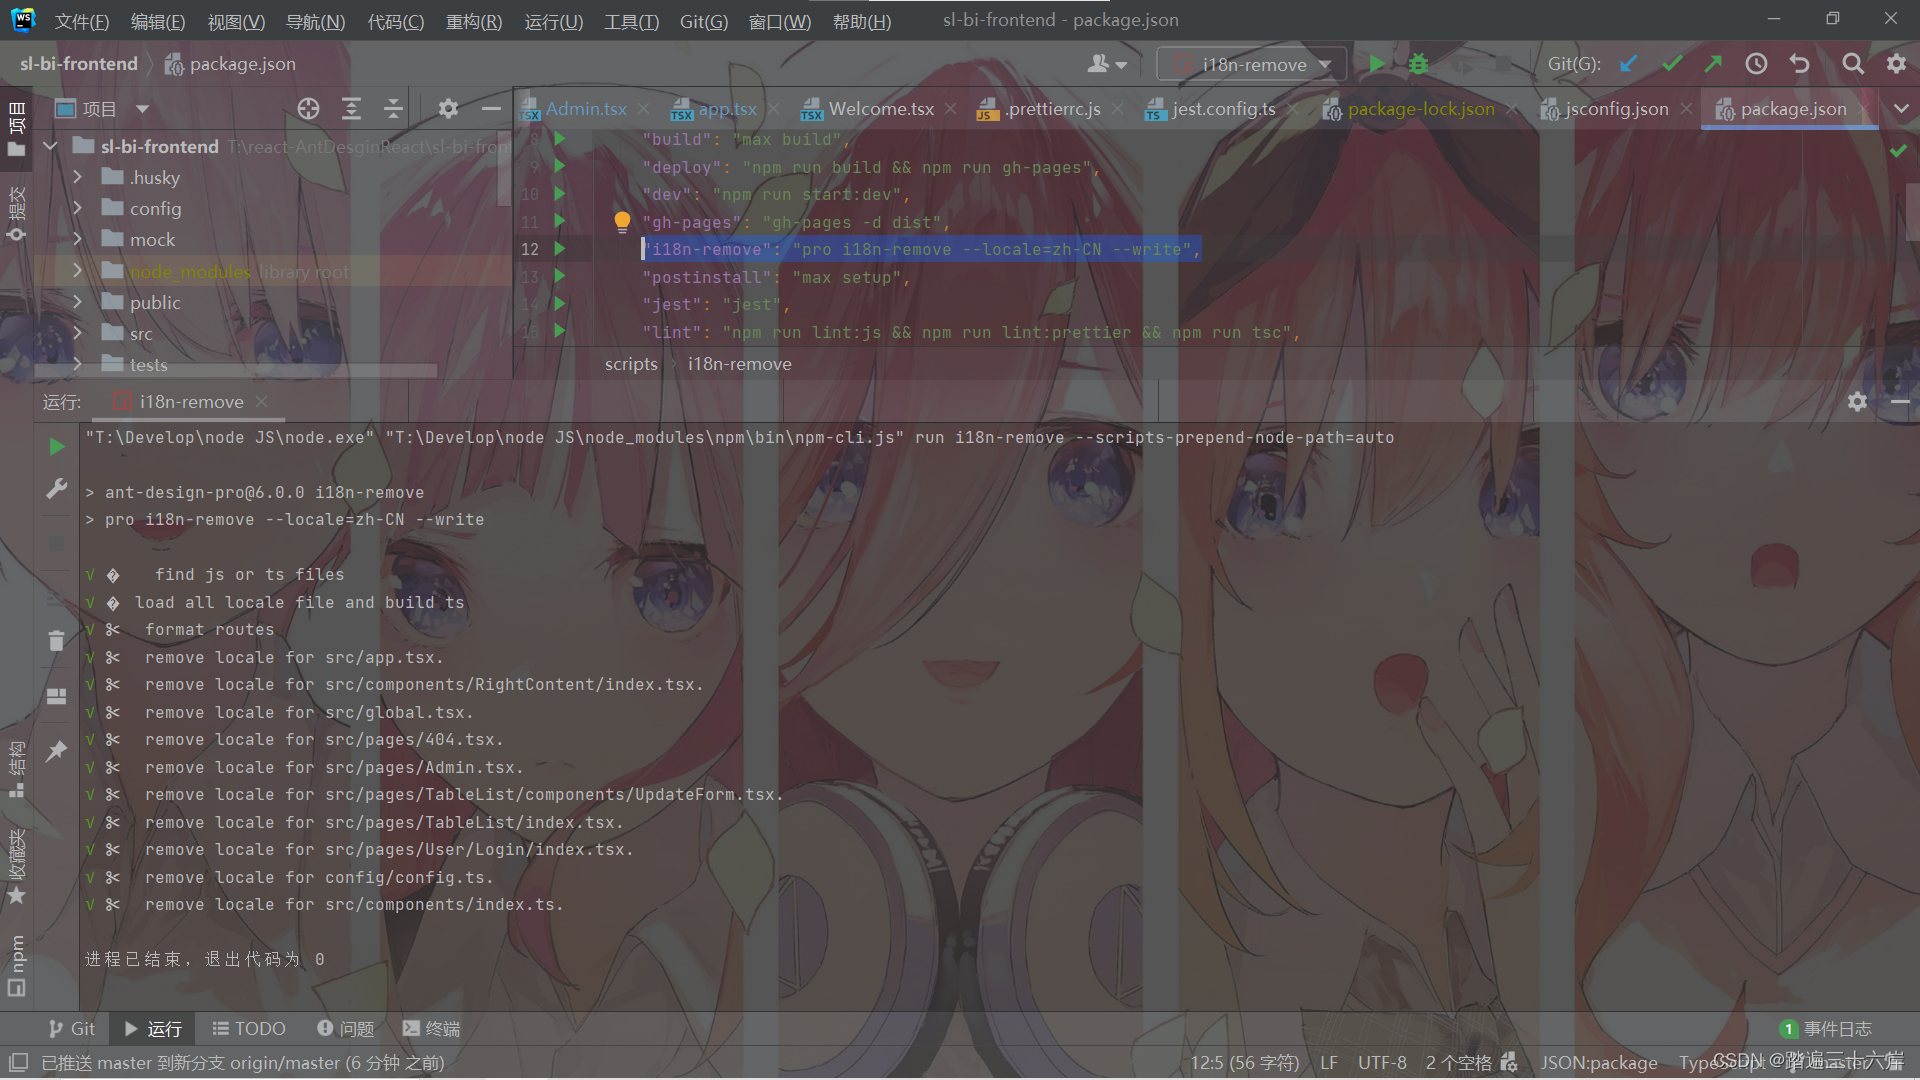Screen dimensions: 1920x1080
Task: Close the jsconfig.json tab
Action: point(1687,109)
